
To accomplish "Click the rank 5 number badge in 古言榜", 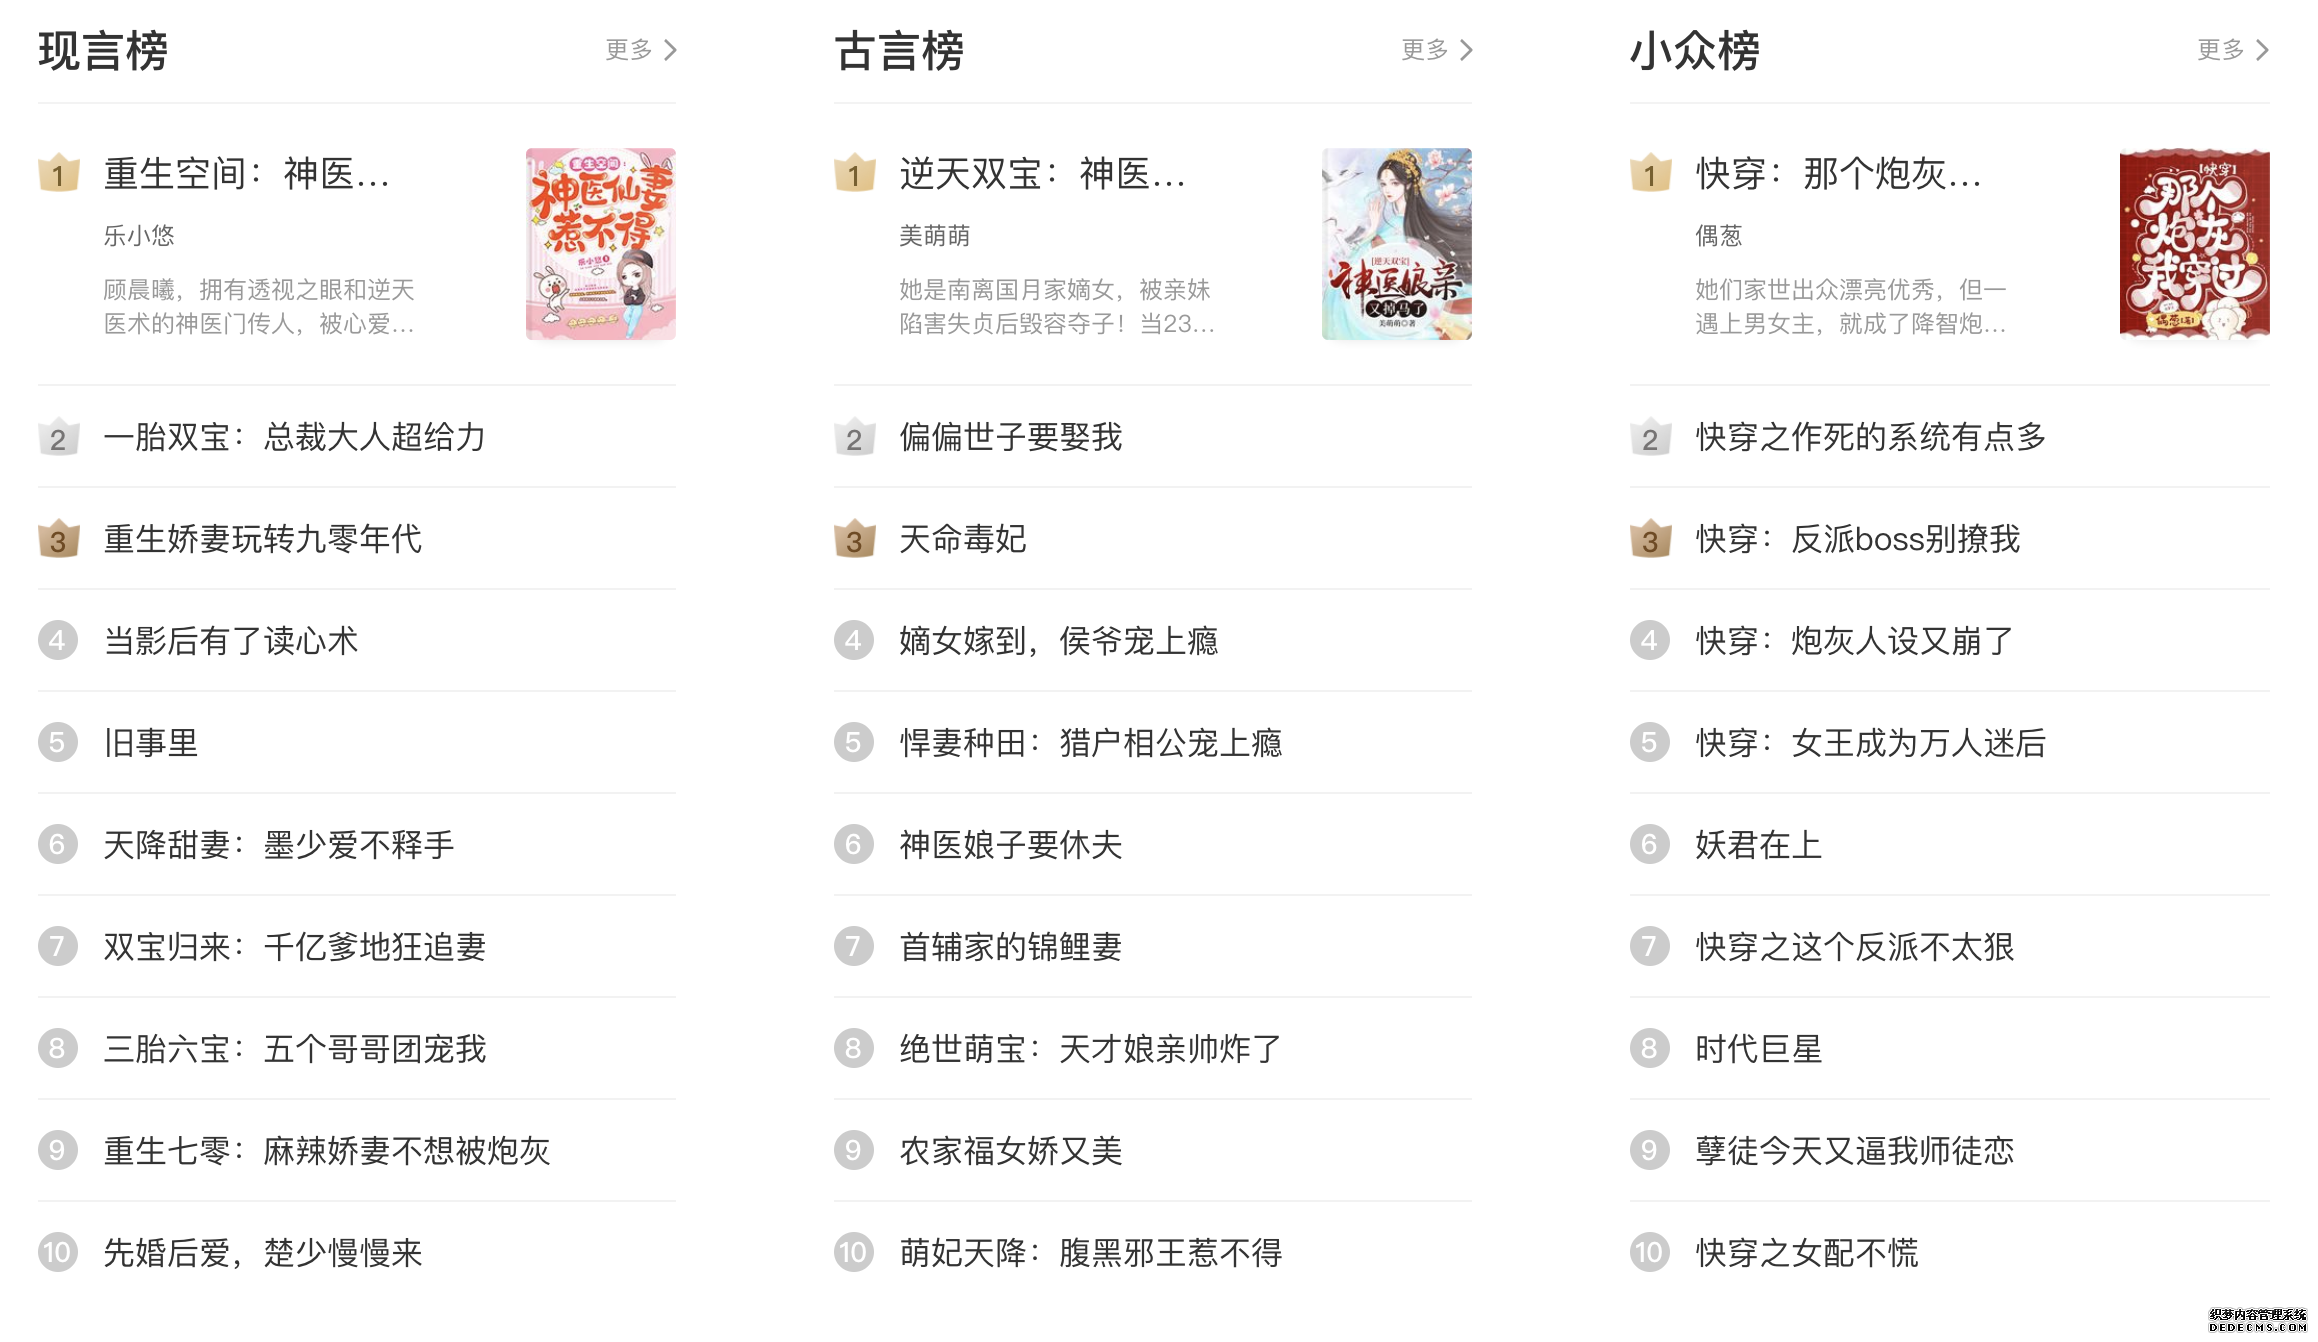I will coord(853,743).
